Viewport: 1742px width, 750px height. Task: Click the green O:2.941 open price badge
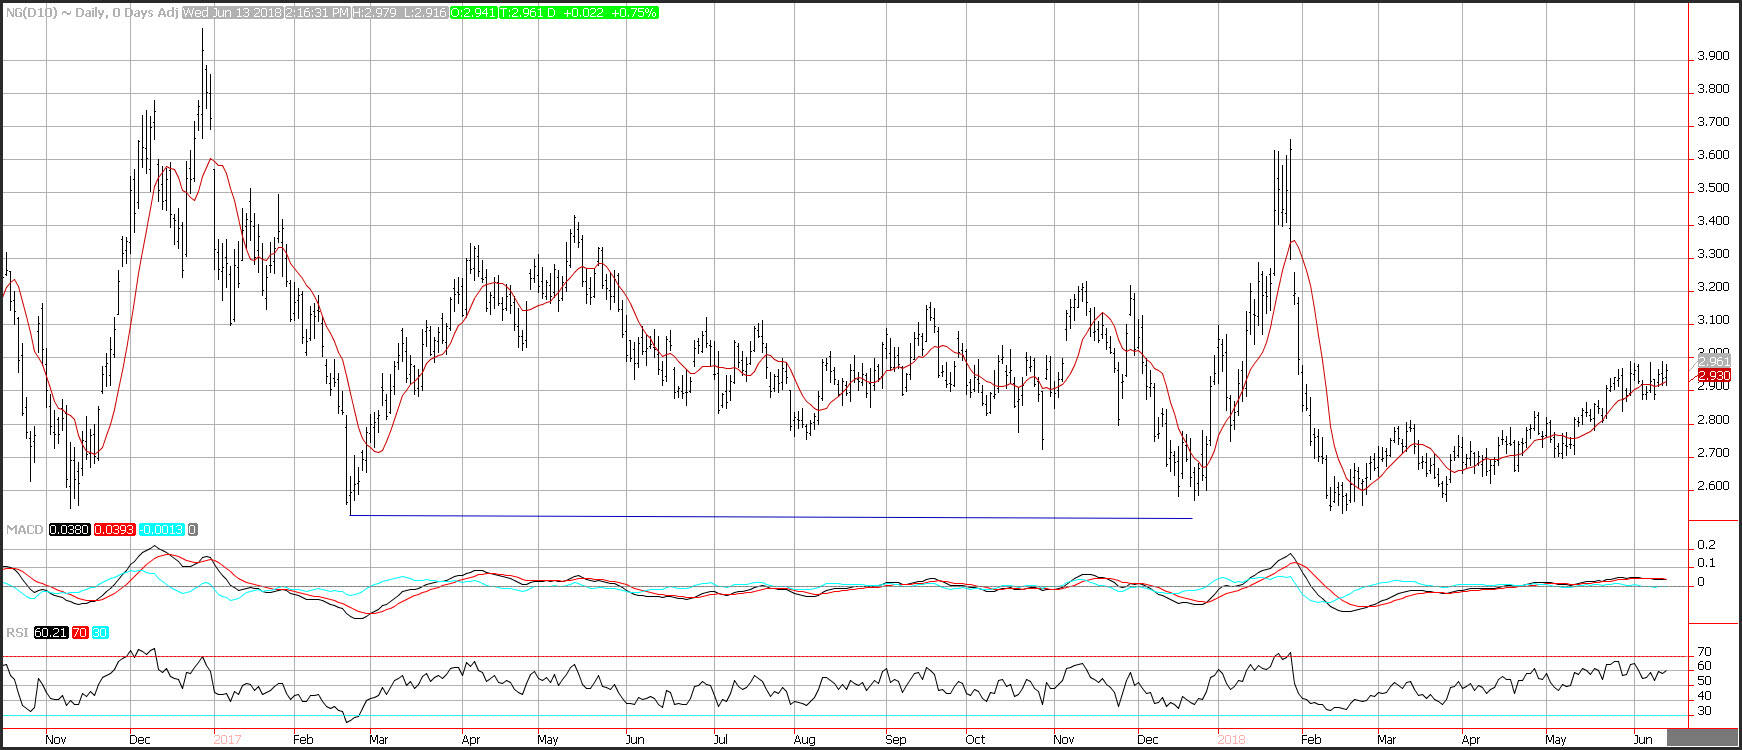[x=473, y=13]
